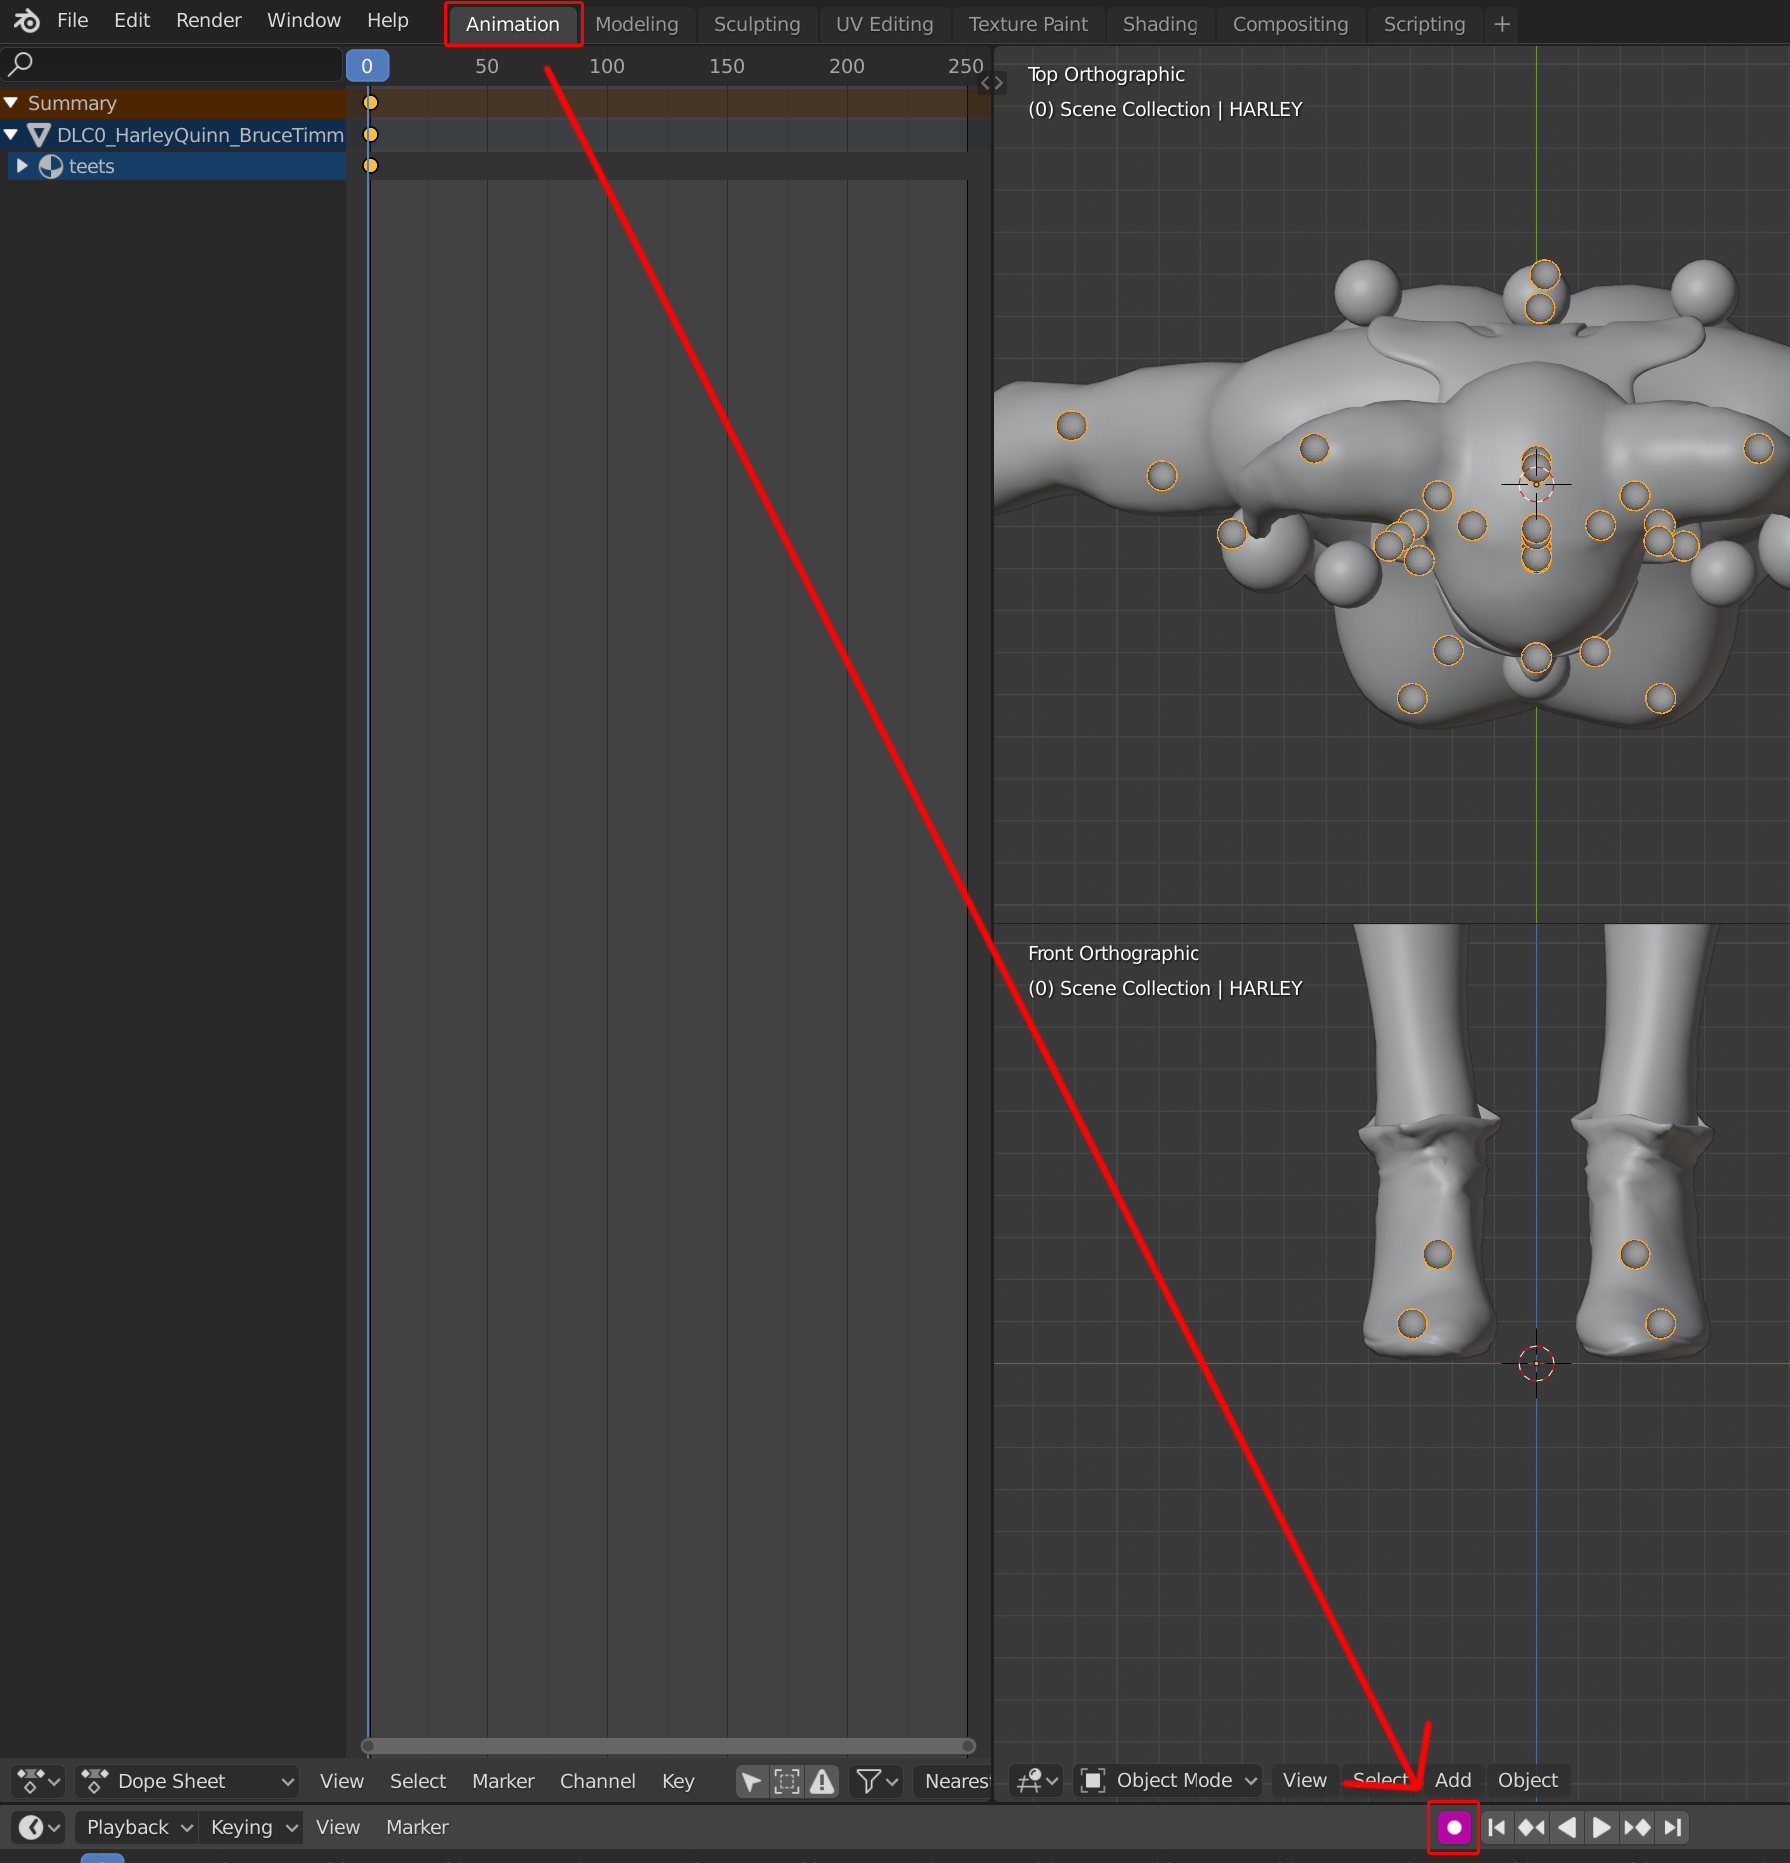
Task: Click the Front Orthographic view label
Action: coord(1113,954)
